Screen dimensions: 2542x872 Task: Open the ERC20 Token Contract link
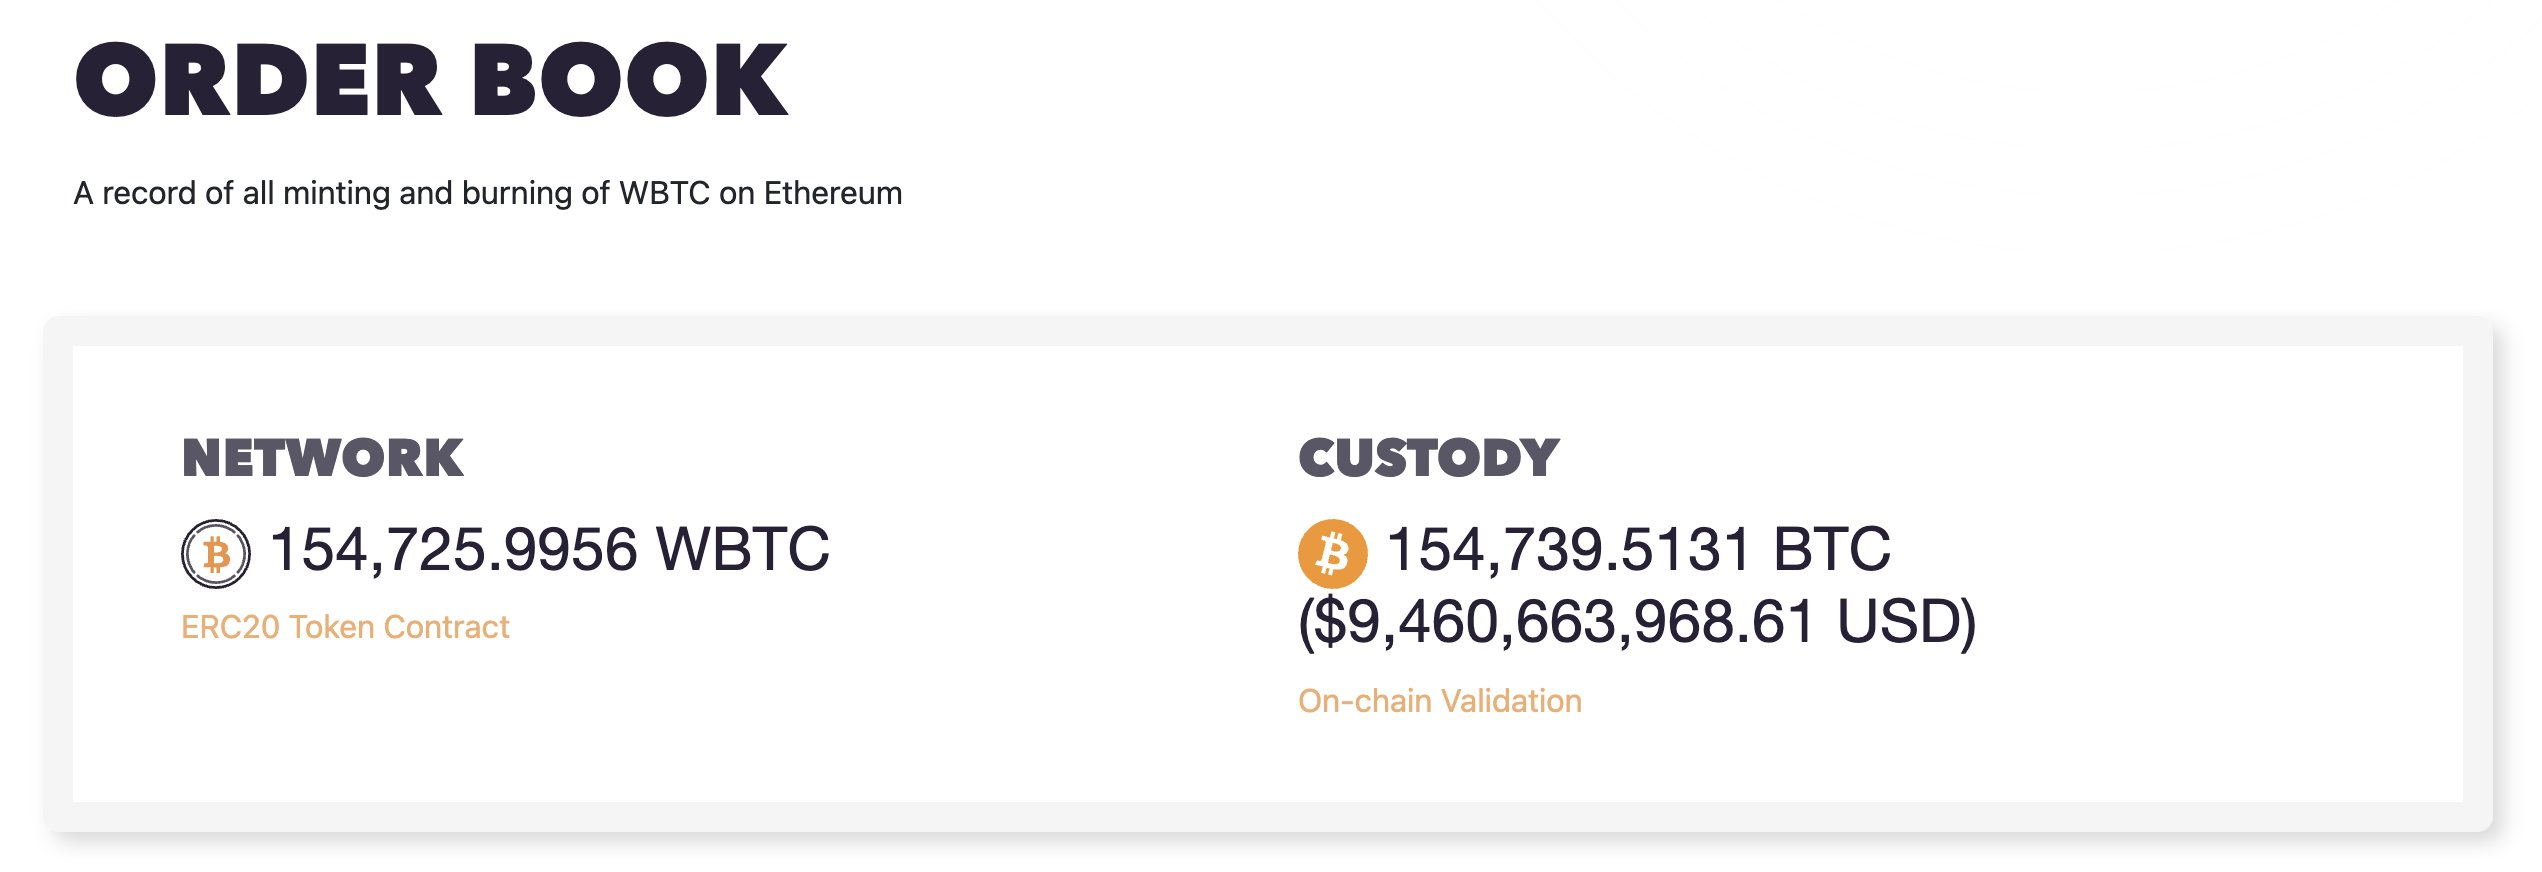[x=345, y=627]
